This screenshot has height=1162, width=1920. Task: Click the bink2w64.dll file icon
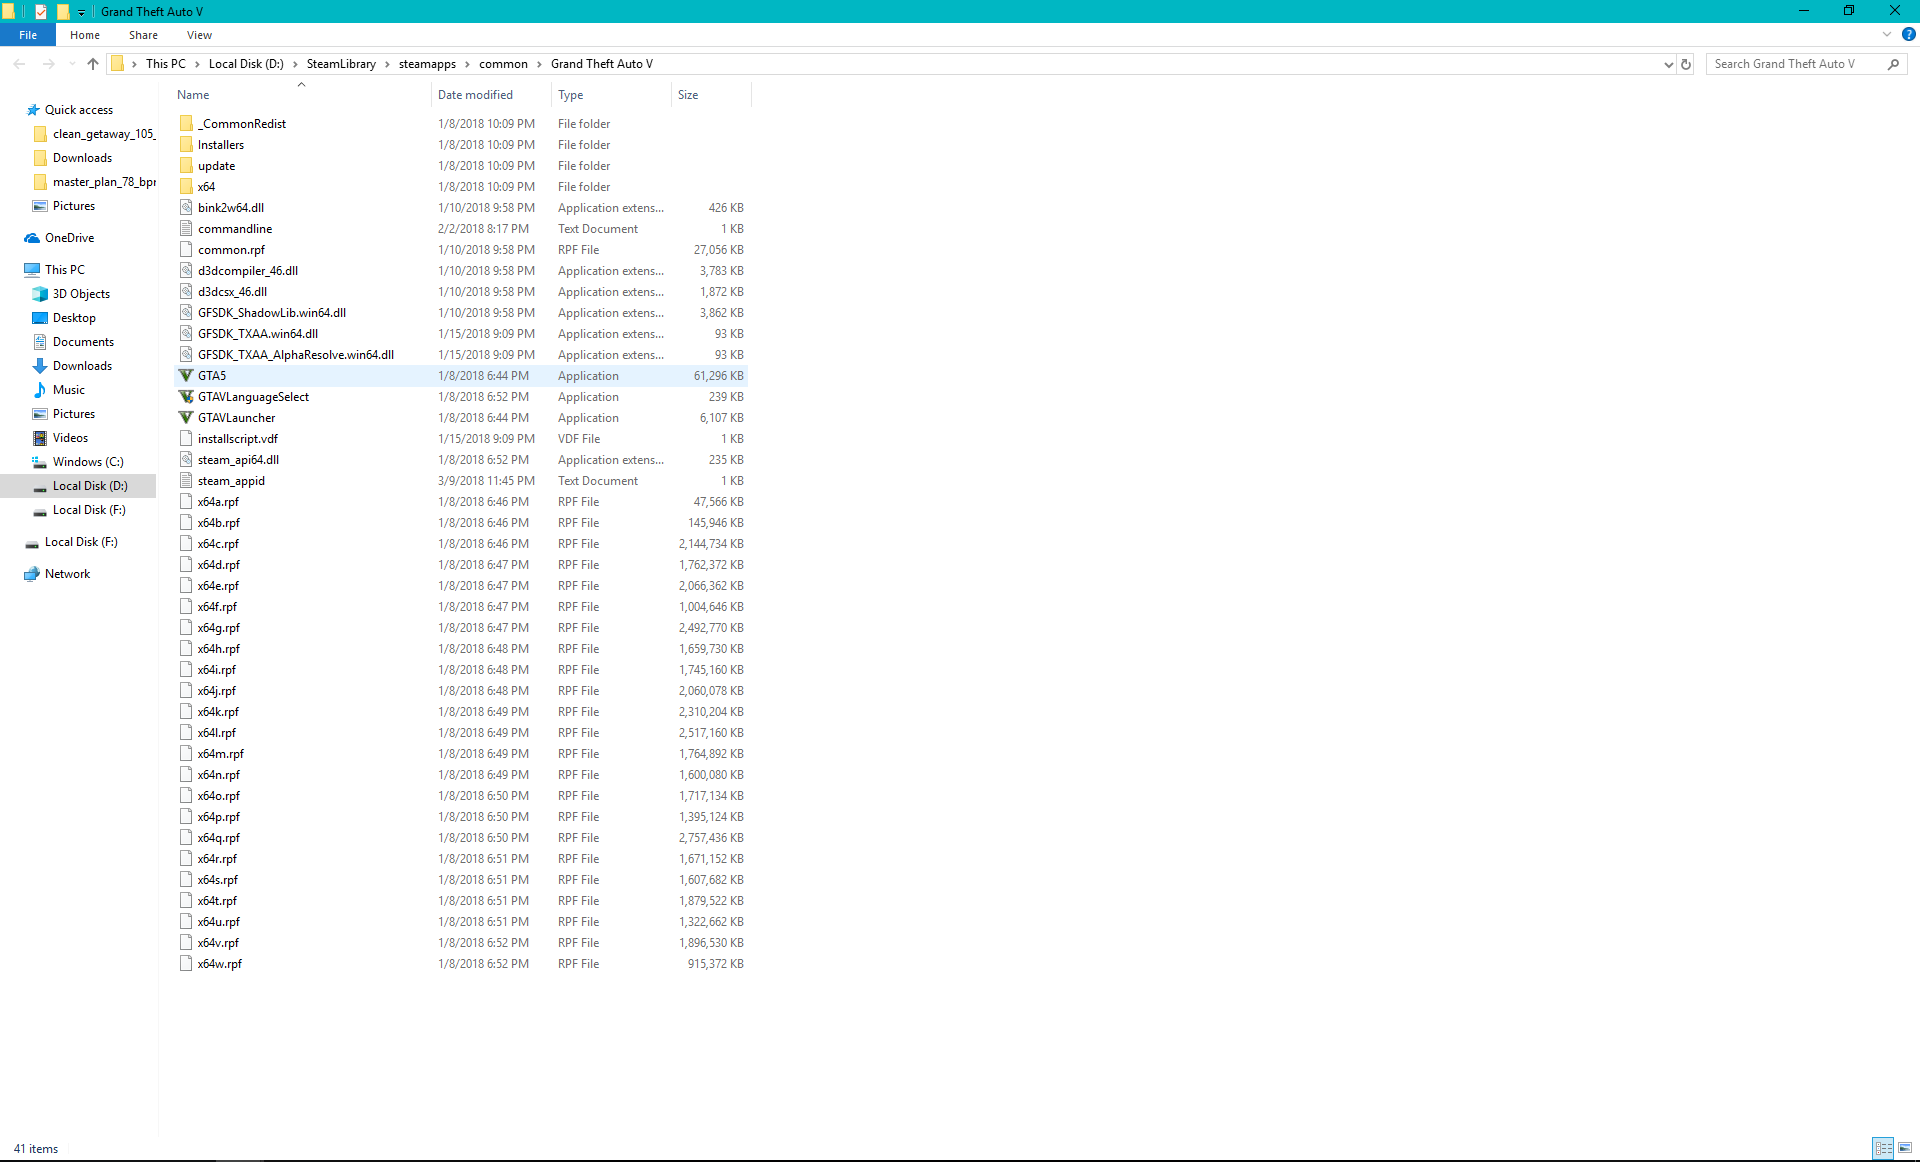click(x=186, y=208)
